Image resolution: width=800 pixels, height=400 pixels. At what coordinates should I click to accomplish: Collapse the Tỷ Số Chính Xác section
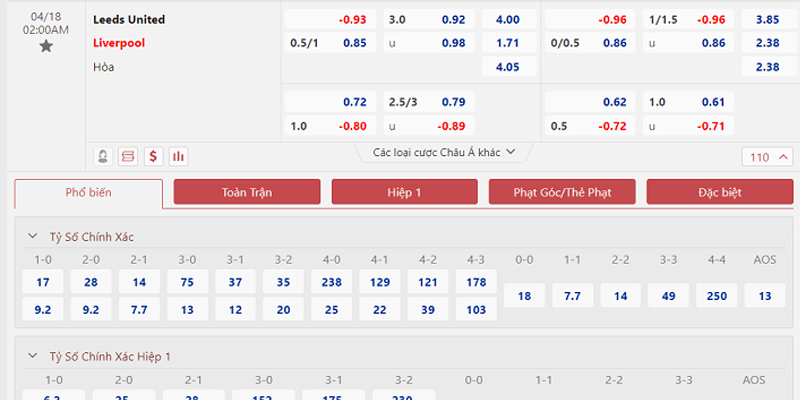pos(33,236)
